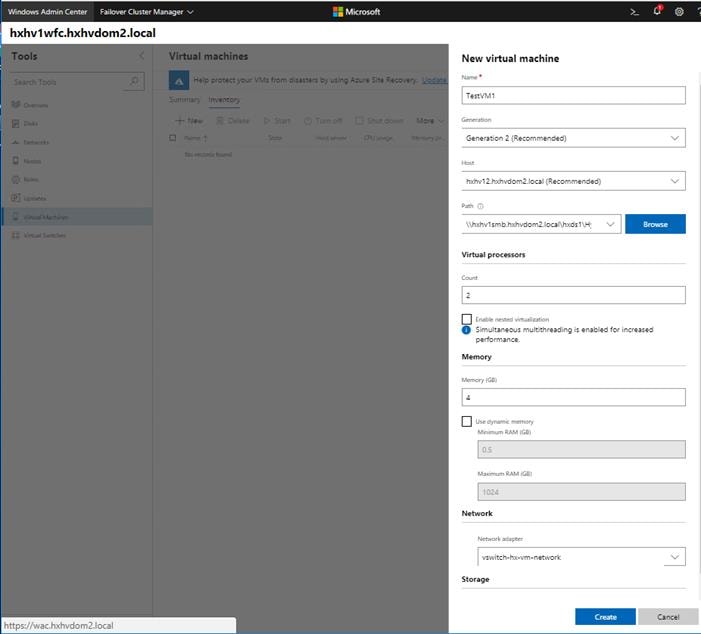Open the PowerShell console icon in header
This screenshot has height=634, width=701.
634,12
